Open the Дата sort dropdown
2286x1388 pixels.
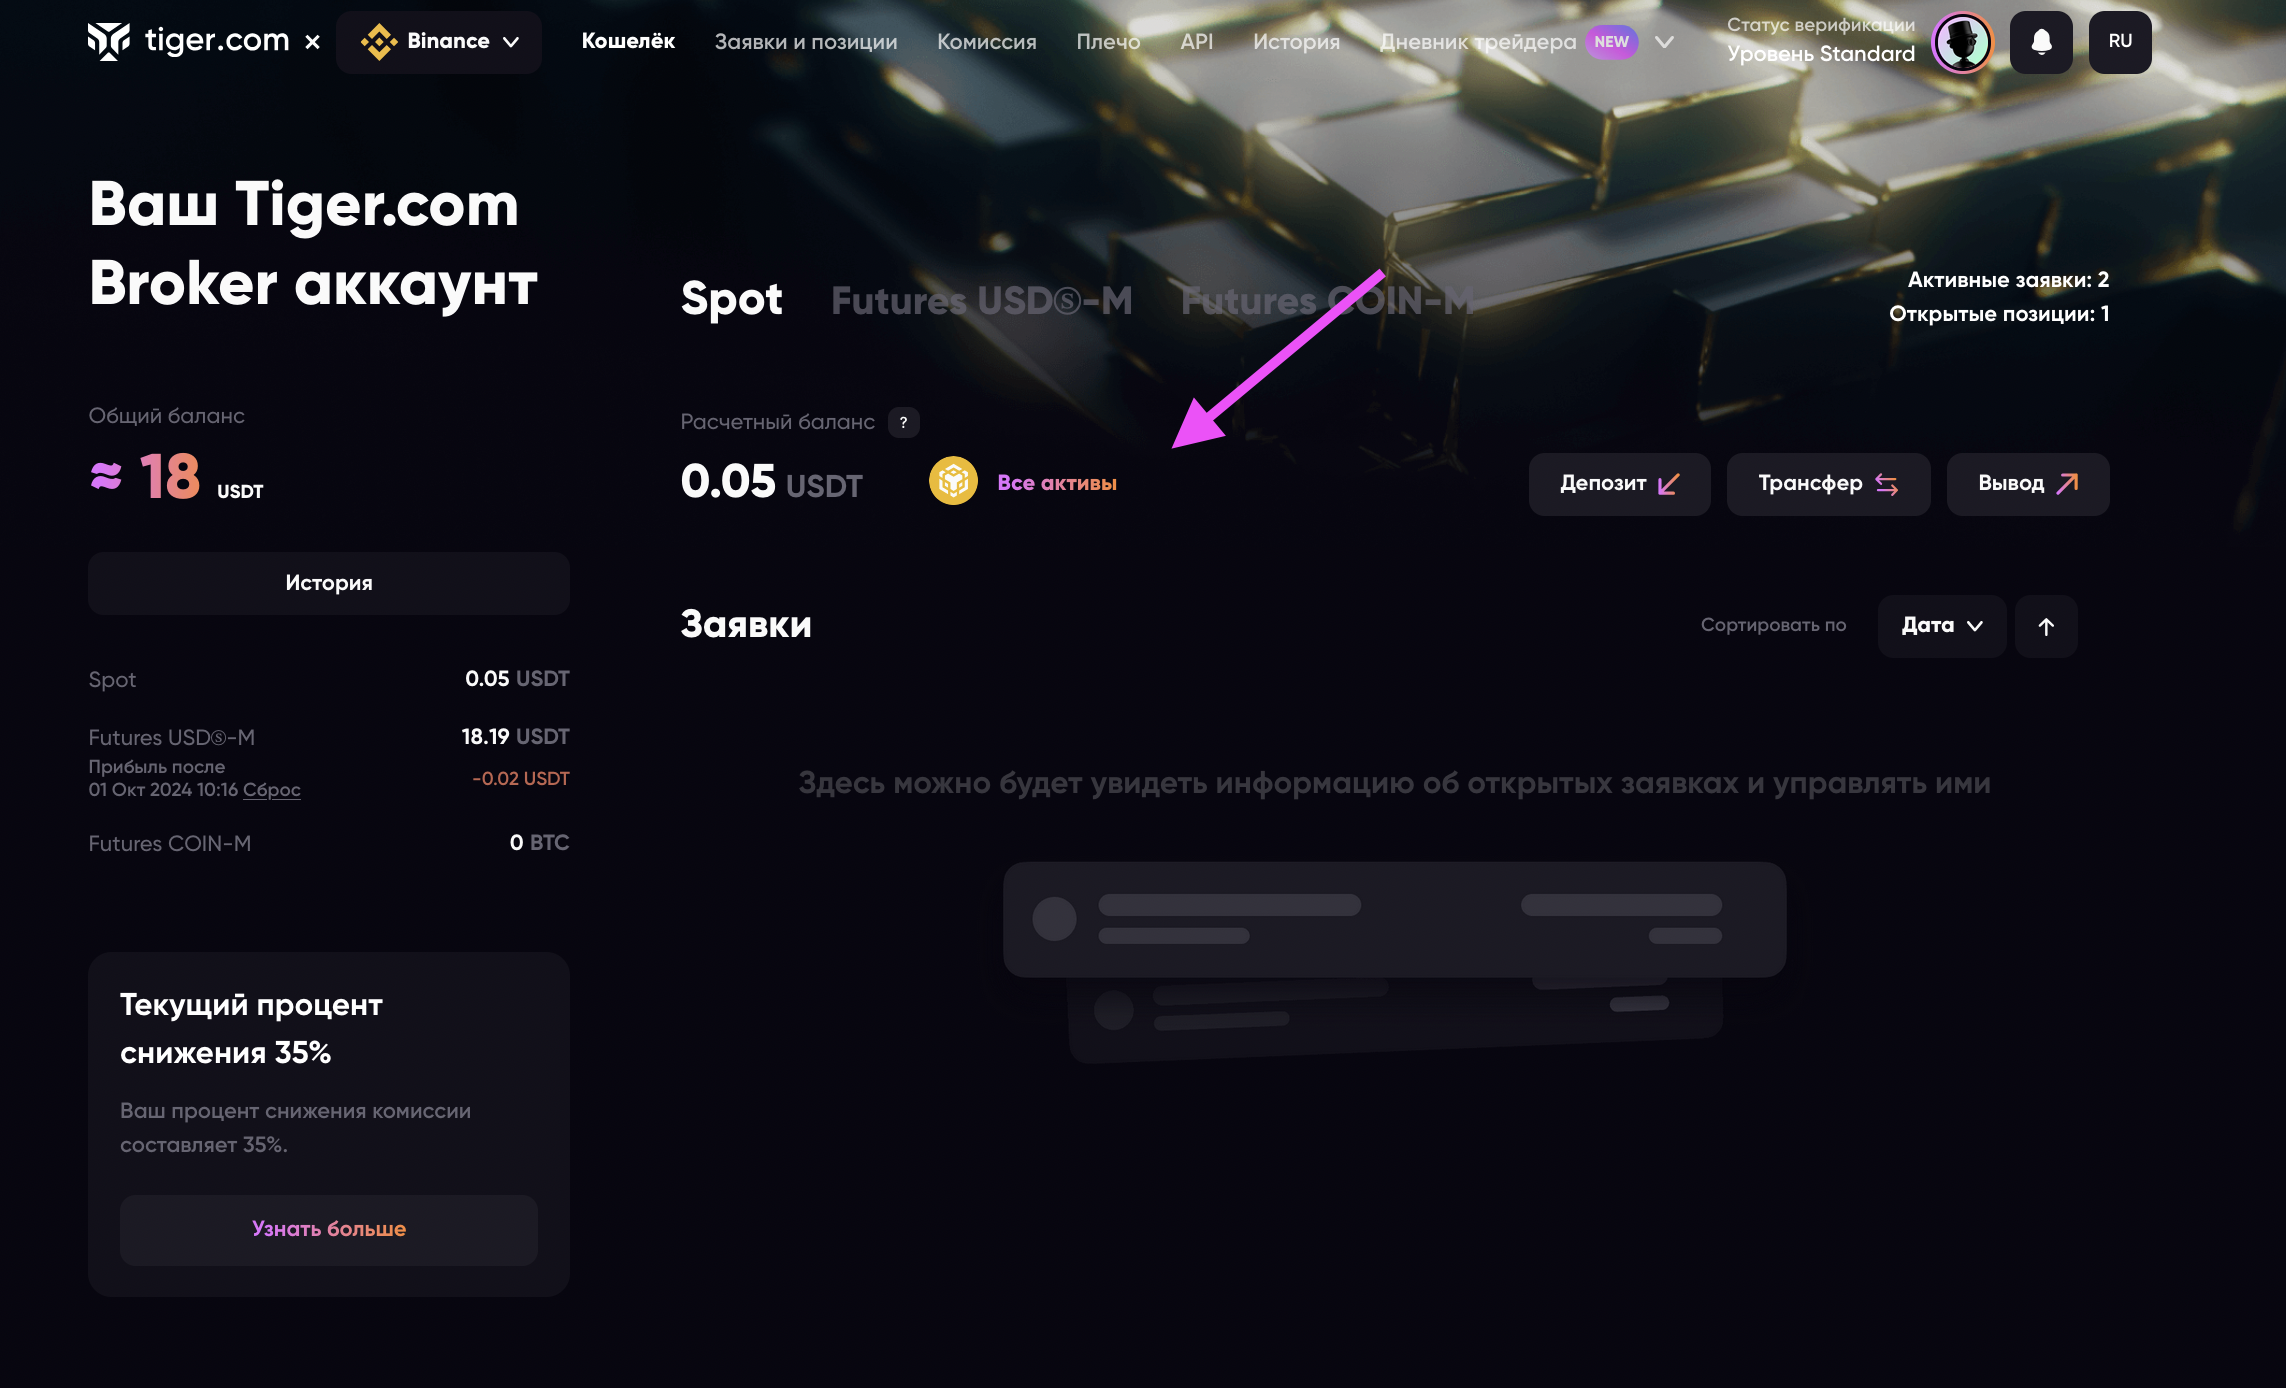point(1941,626)
